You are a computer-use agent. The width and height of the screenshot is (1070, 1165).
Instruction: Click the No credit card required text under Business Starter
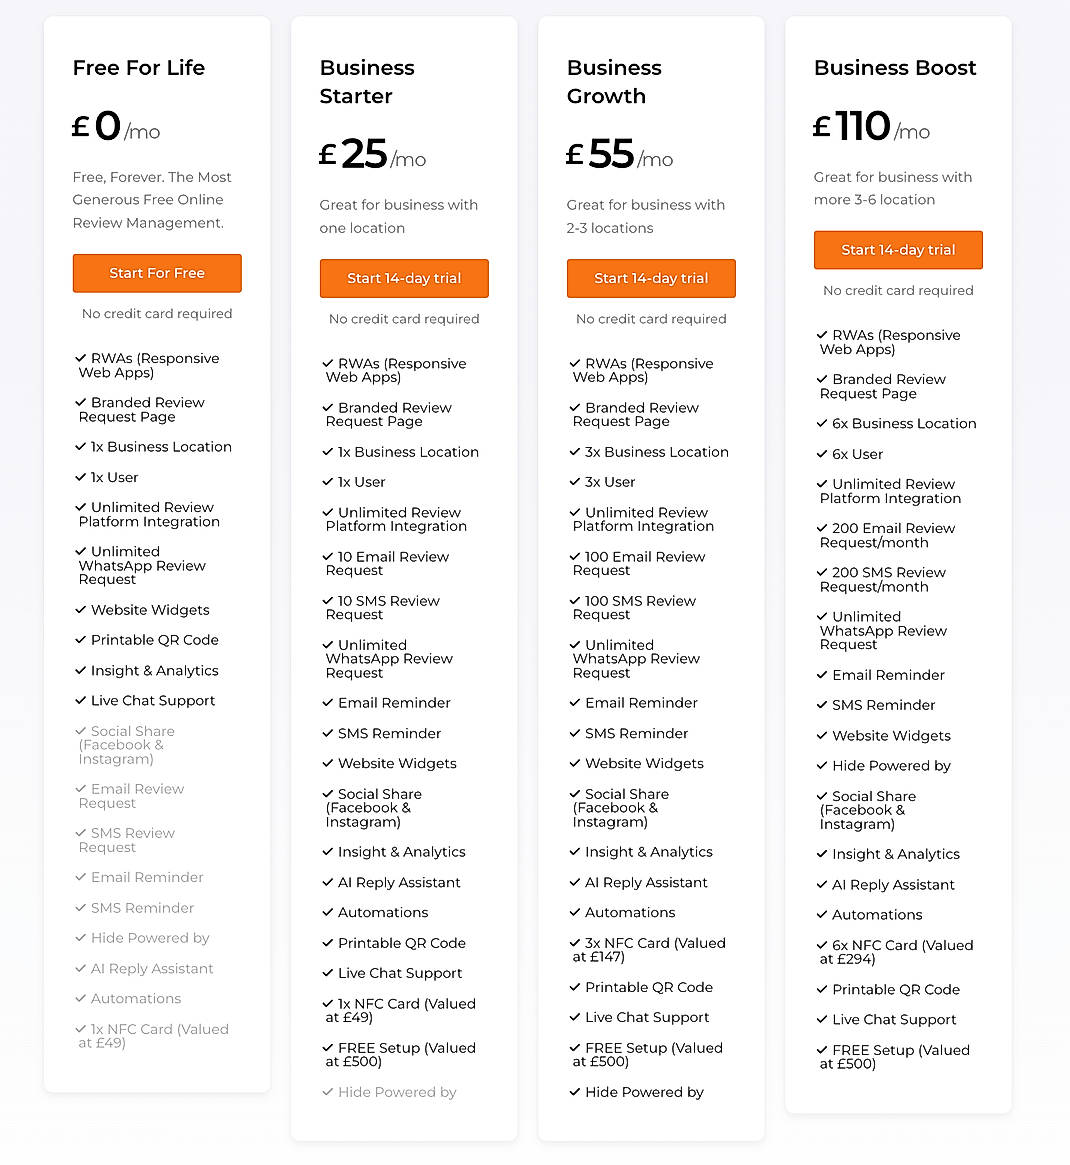pos(404,319)
